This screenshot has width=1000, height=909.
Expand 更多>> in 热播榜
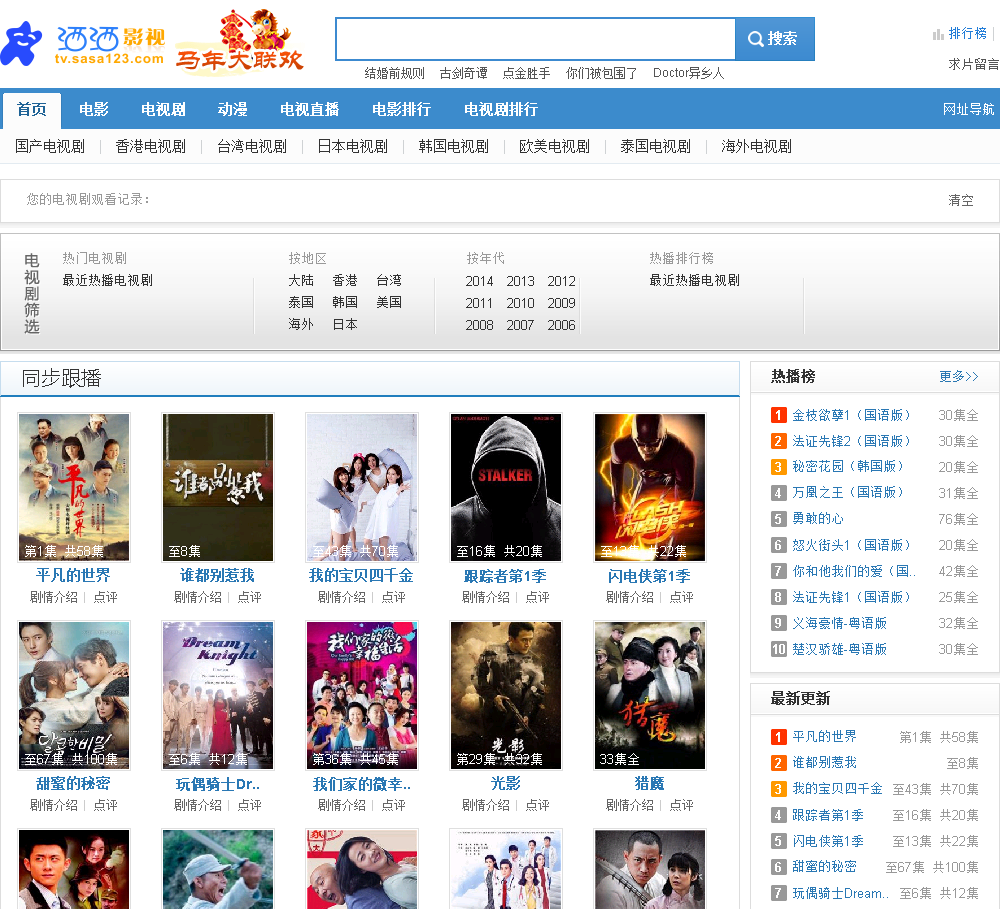(959, 376)
